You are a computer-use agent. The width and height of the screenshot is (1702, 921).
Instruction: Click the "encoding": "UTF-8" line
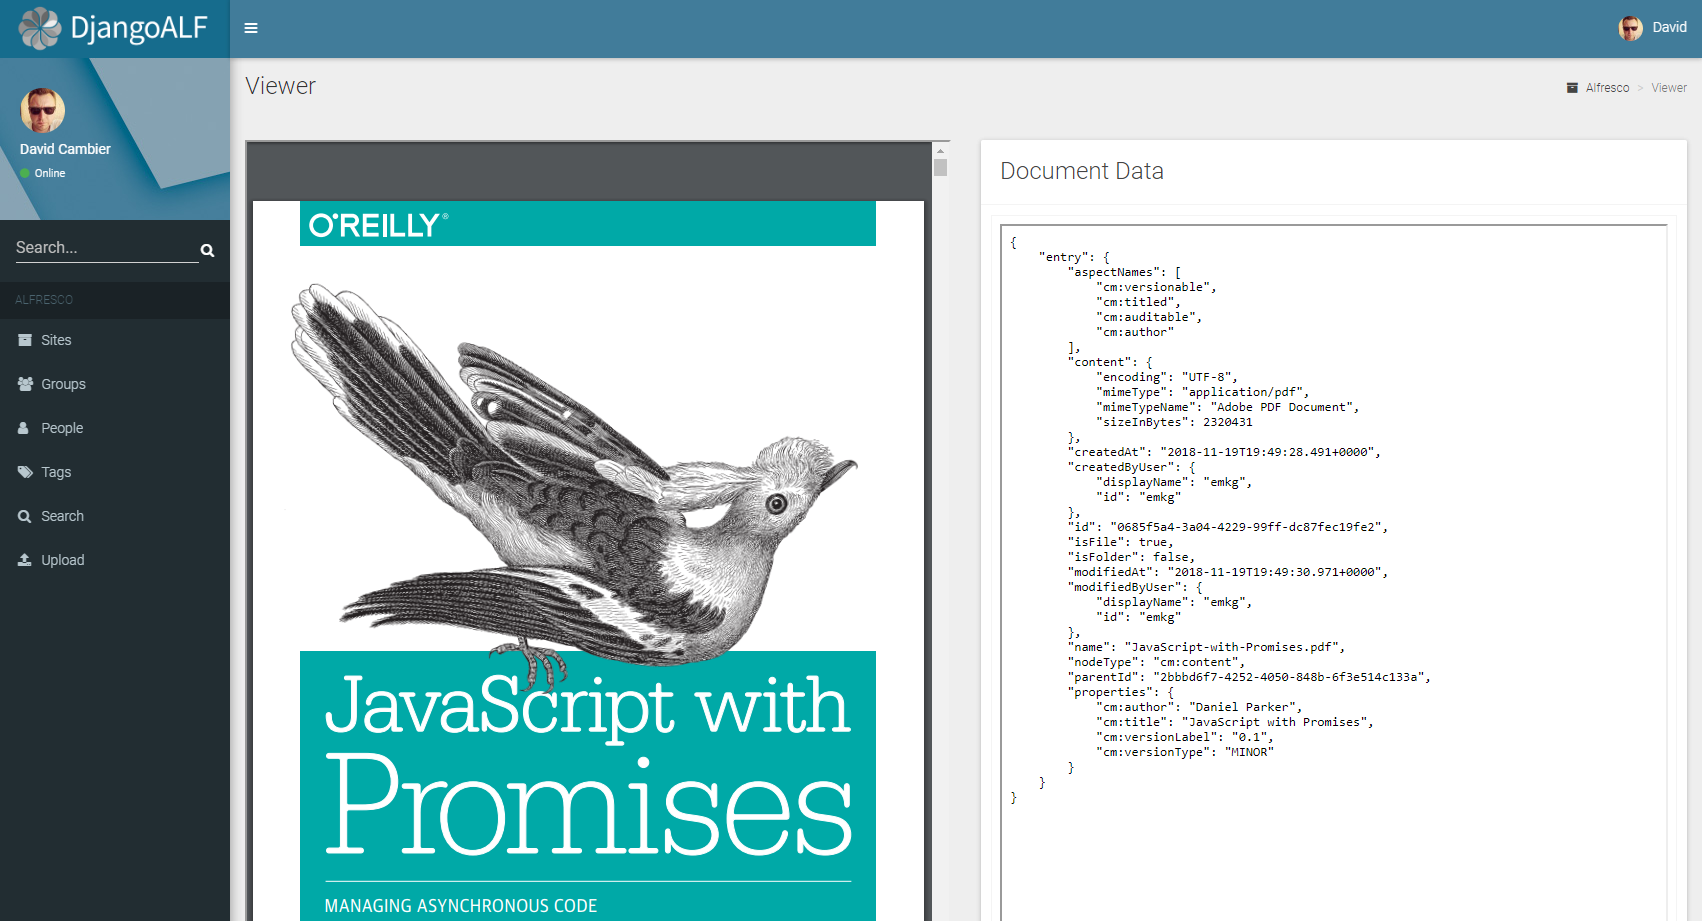pos(1167,377)
